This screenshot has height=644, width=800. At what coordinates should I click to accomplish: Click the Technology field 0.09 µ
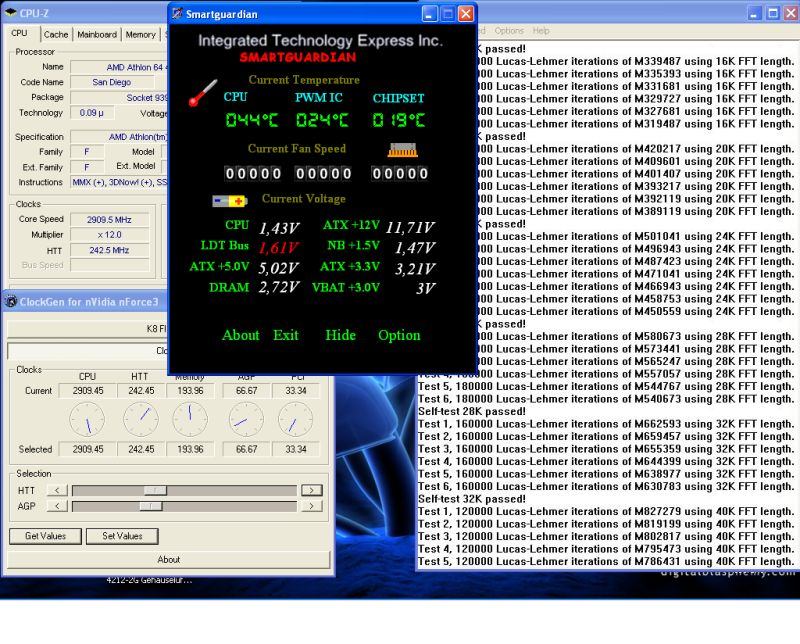(92, 113)
